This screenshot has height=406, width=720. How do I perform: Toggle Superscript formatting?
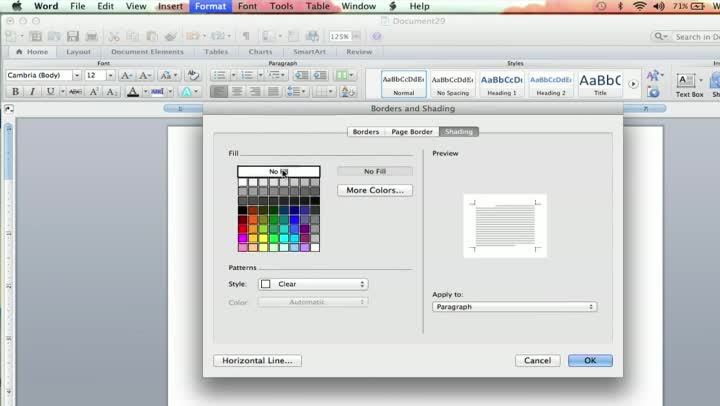pos(94,91)
